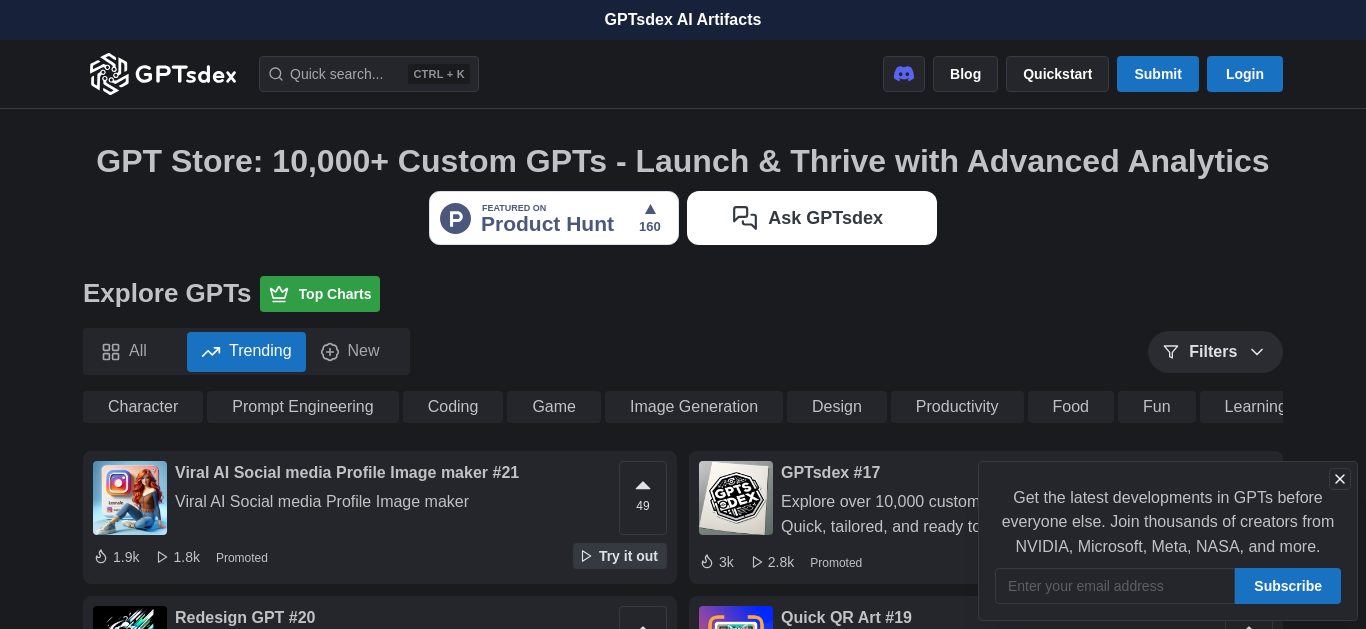Click the GPTsdex logo in header
The width and height of the screenshot is (1366, 629).
tap(163, 74)
